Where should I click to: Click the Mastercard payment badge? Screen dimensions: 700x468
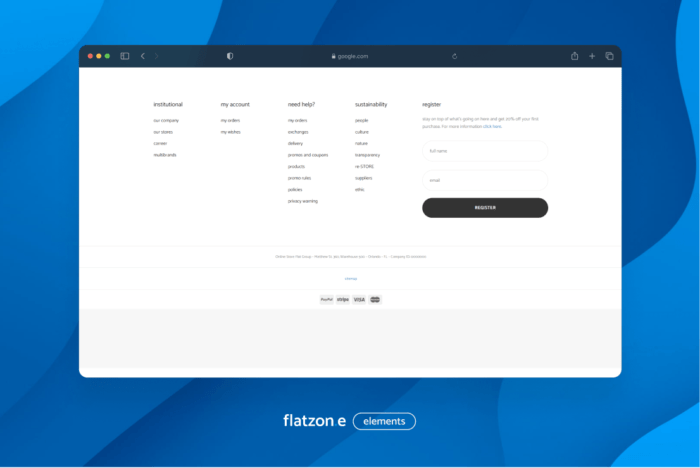(375, 299)
